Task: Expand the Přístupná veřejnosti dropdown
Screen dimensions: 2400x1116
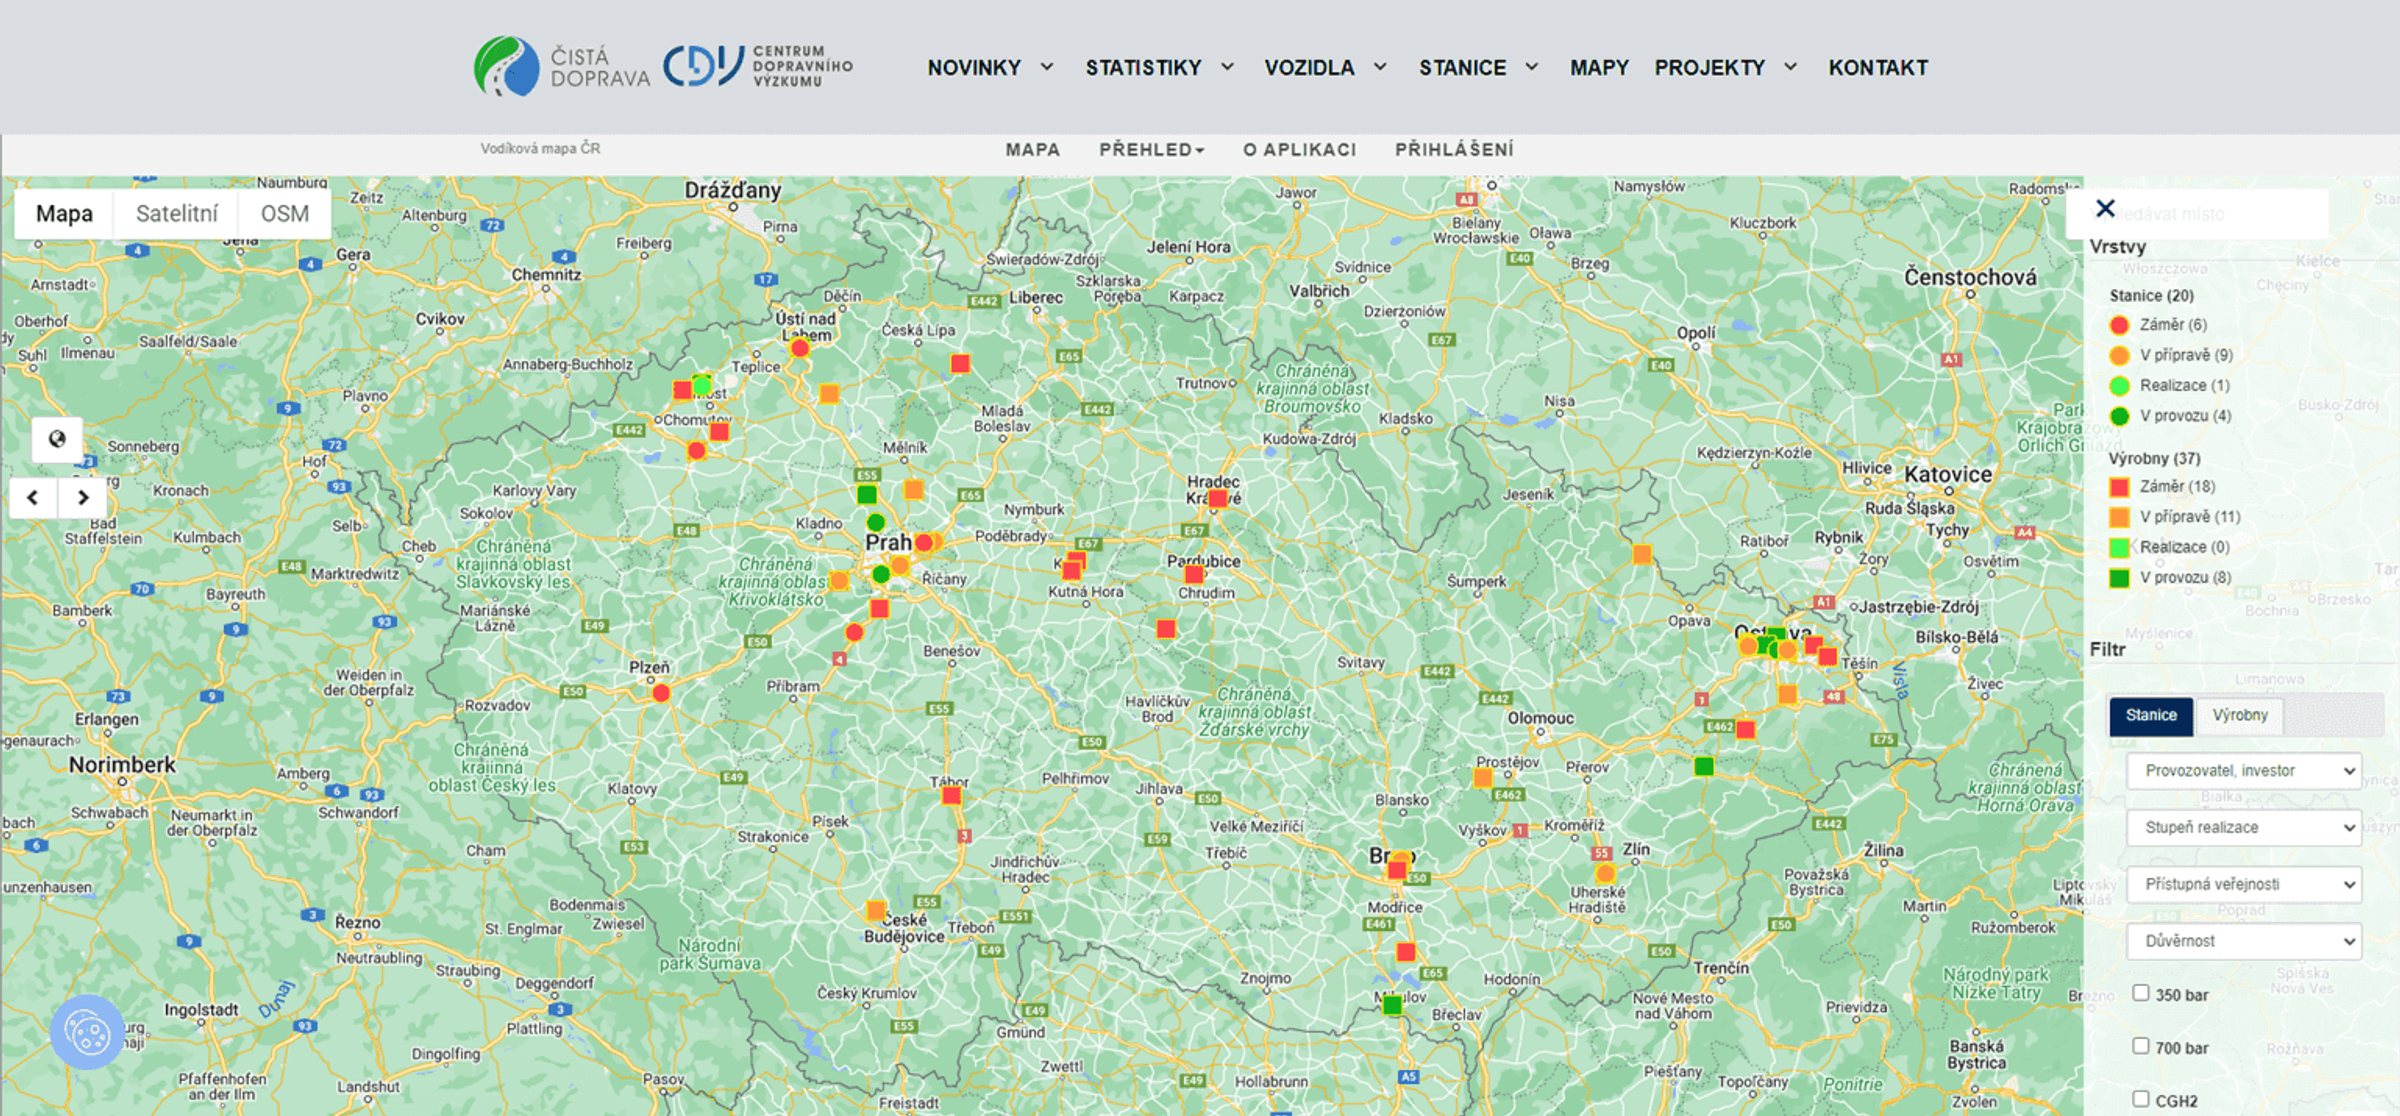Action: 2244,885
